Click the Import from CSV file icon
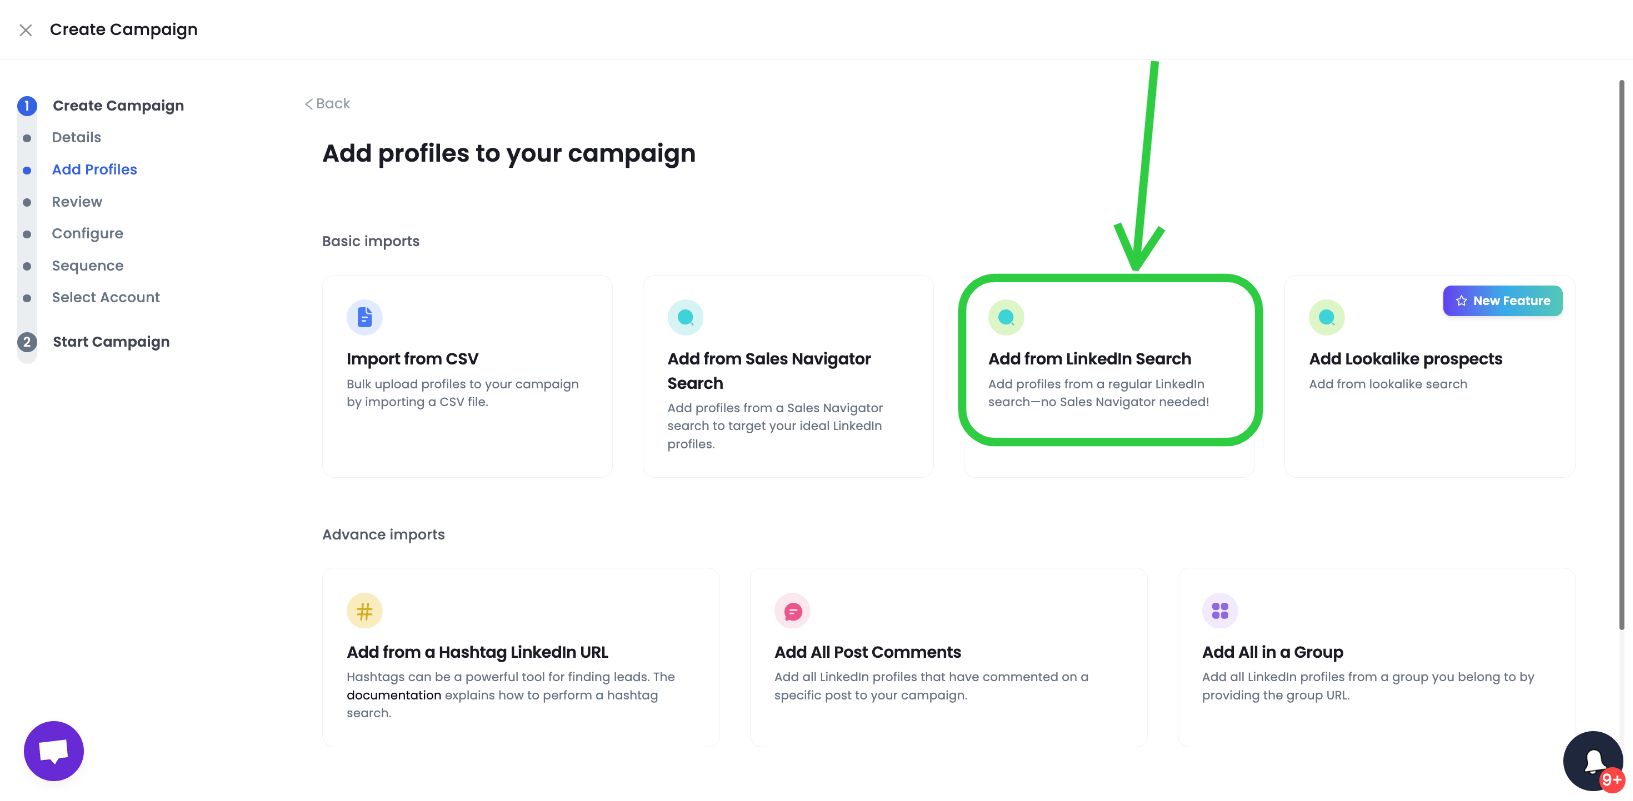Screen dimensions: 1633x801 coord(364,316)
